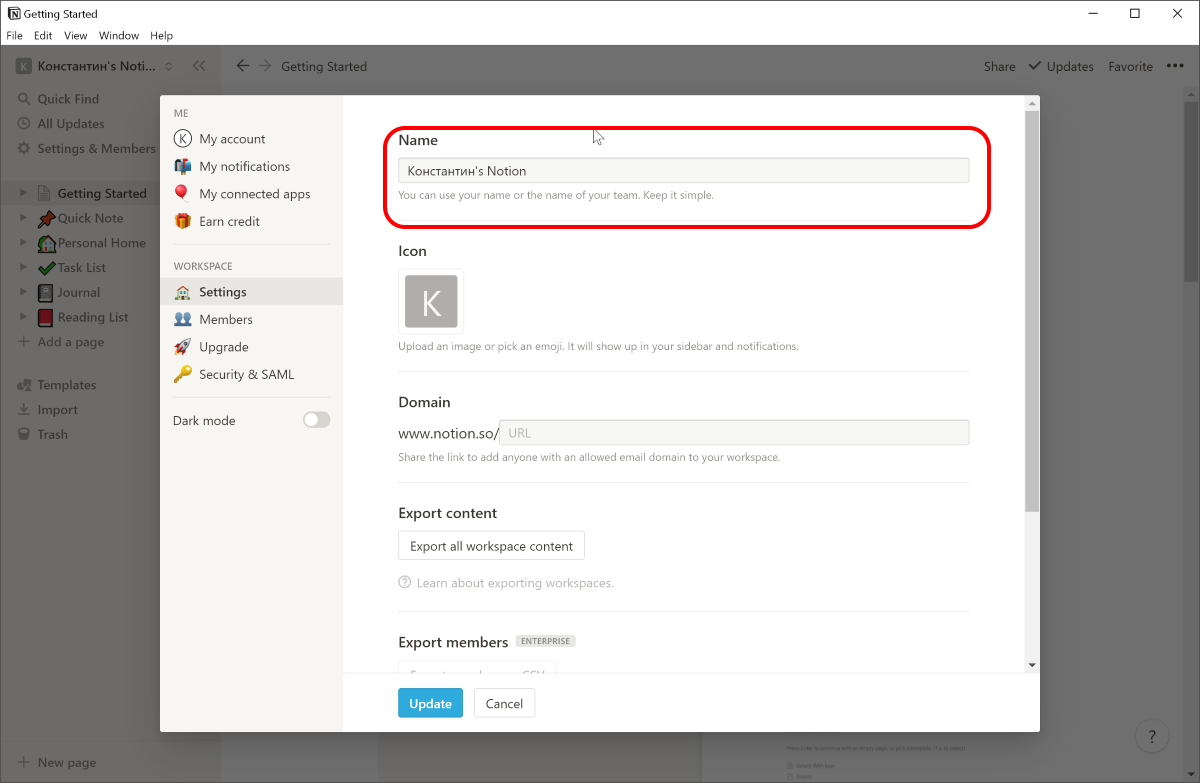Open the Window menu
Image resolution: width=1200 pixels, height=783 pixels.
point(119,35)
